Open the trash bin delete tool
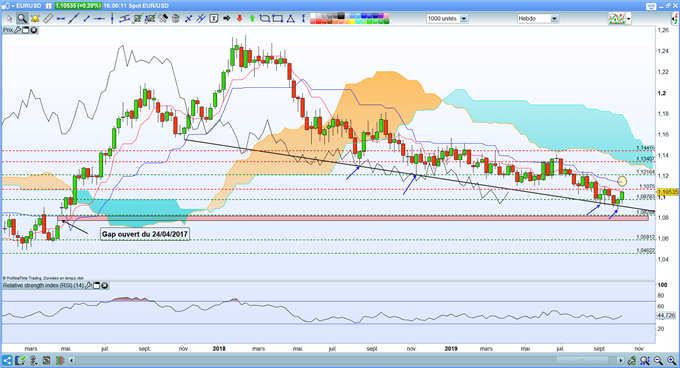This screenshot has width=680, height=368. coord(176,19)
